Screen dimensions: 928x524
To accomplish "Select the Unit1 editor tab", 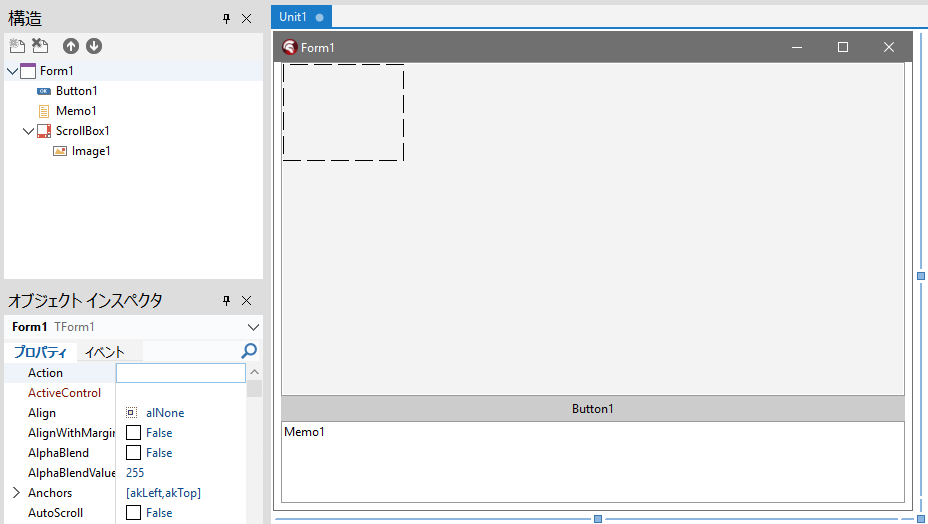I will (293, 17).
